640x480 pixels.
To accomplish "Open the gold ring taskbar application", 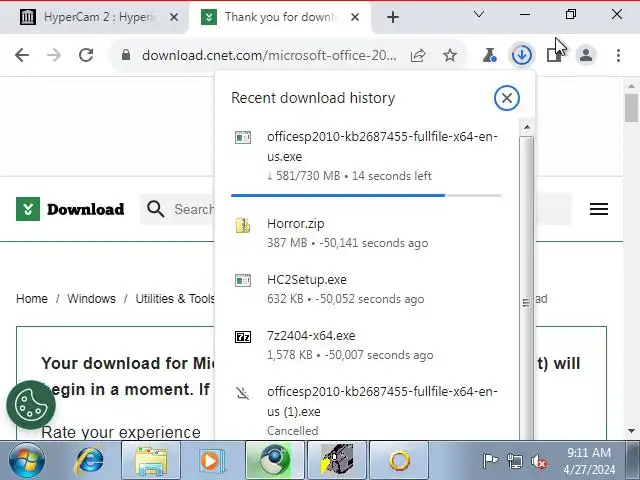I will [x=399, y=461].
